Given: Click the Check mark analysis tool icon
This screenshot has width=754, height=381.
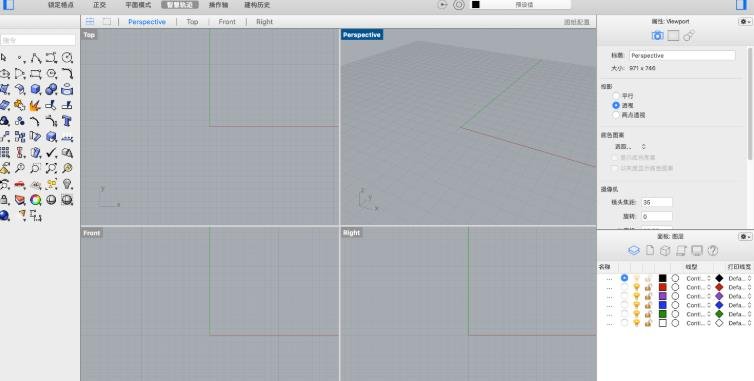Looking at the screenshot, I should 51,152.
